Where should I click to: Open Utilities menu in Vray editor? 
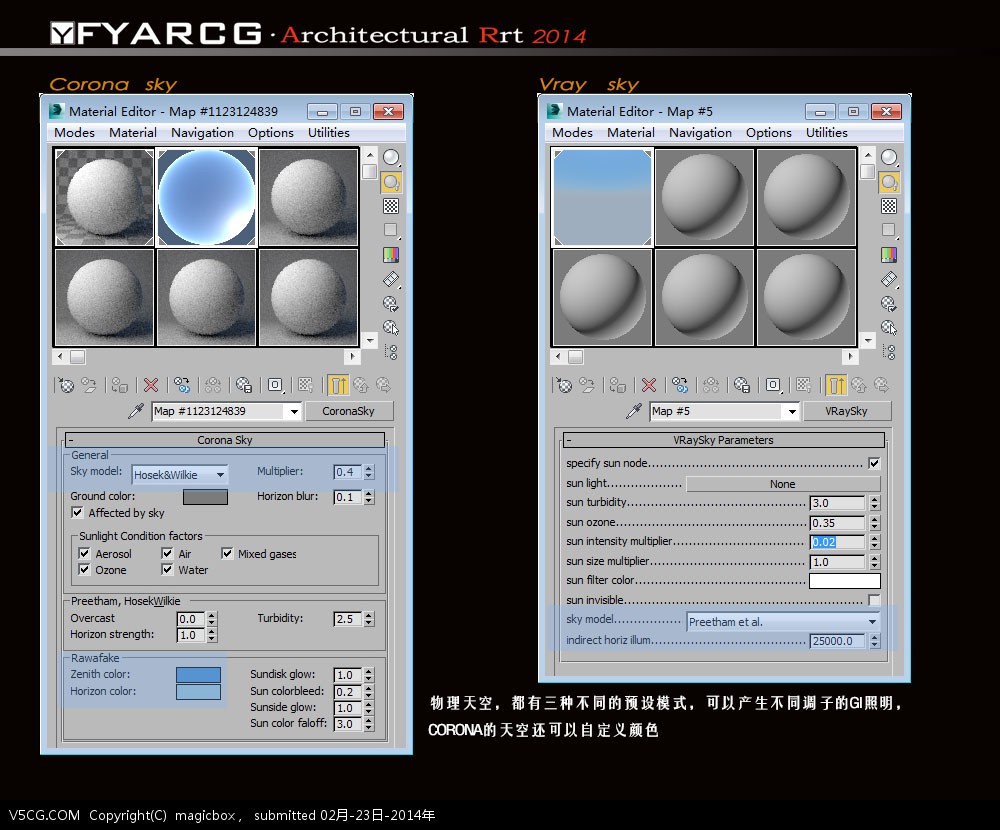pyautogui.click(x=827, y=132)
